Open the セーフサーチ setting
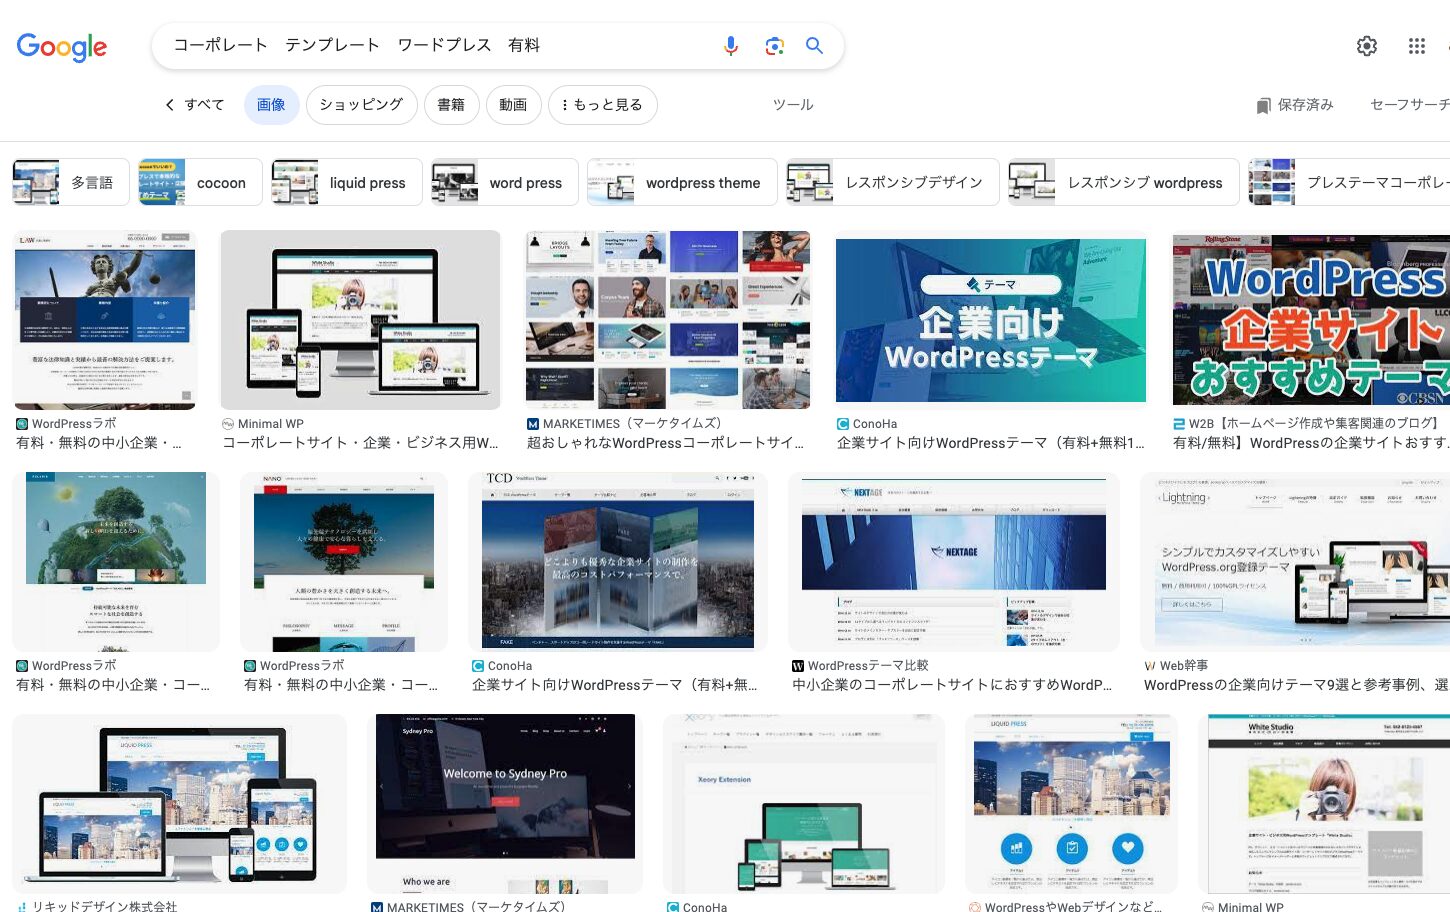Image resolution: width=1450 pixels, height=912 pixels. (1409, 105)
